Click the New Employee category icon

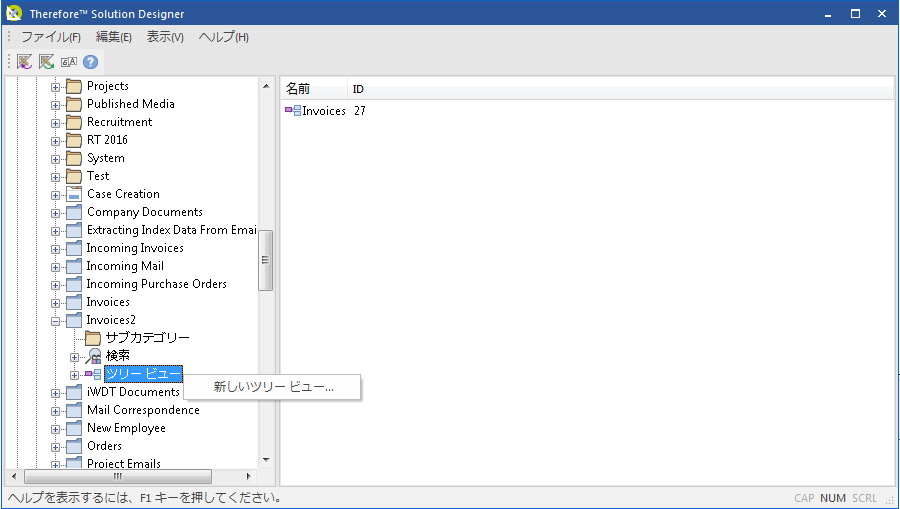click(73, 428)
